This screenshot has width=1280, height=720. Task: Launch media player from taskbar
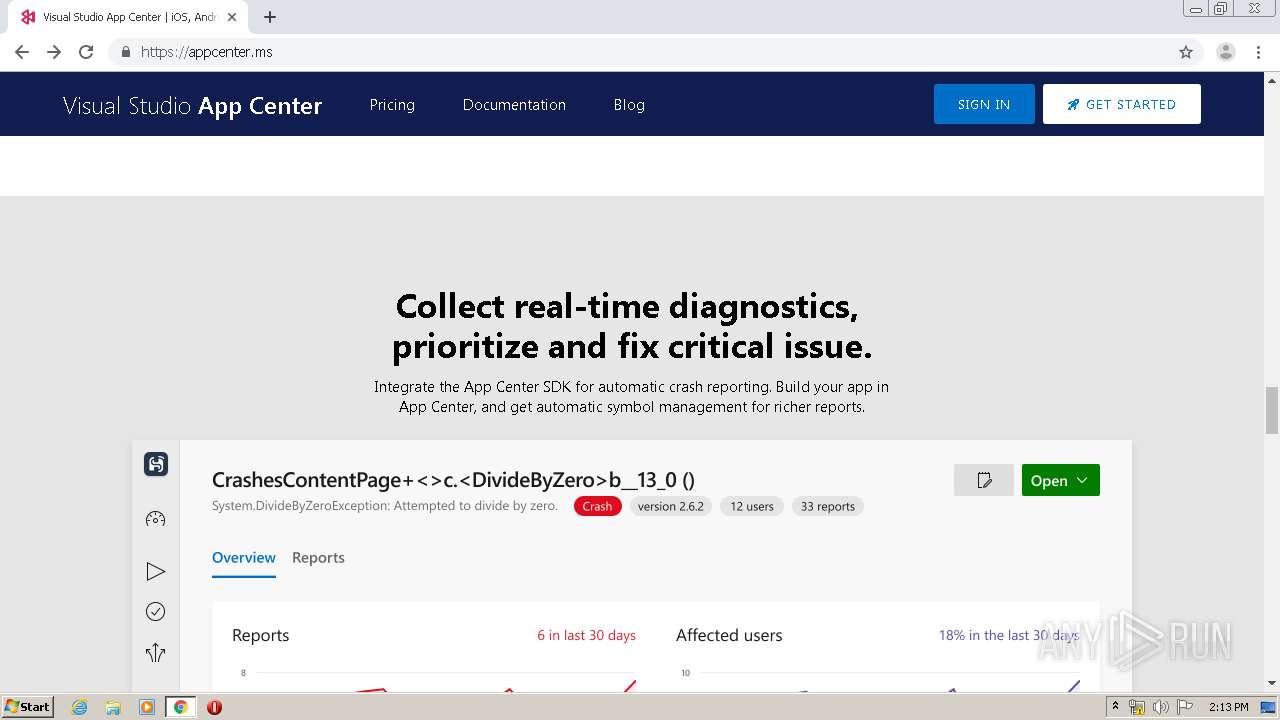147,707
